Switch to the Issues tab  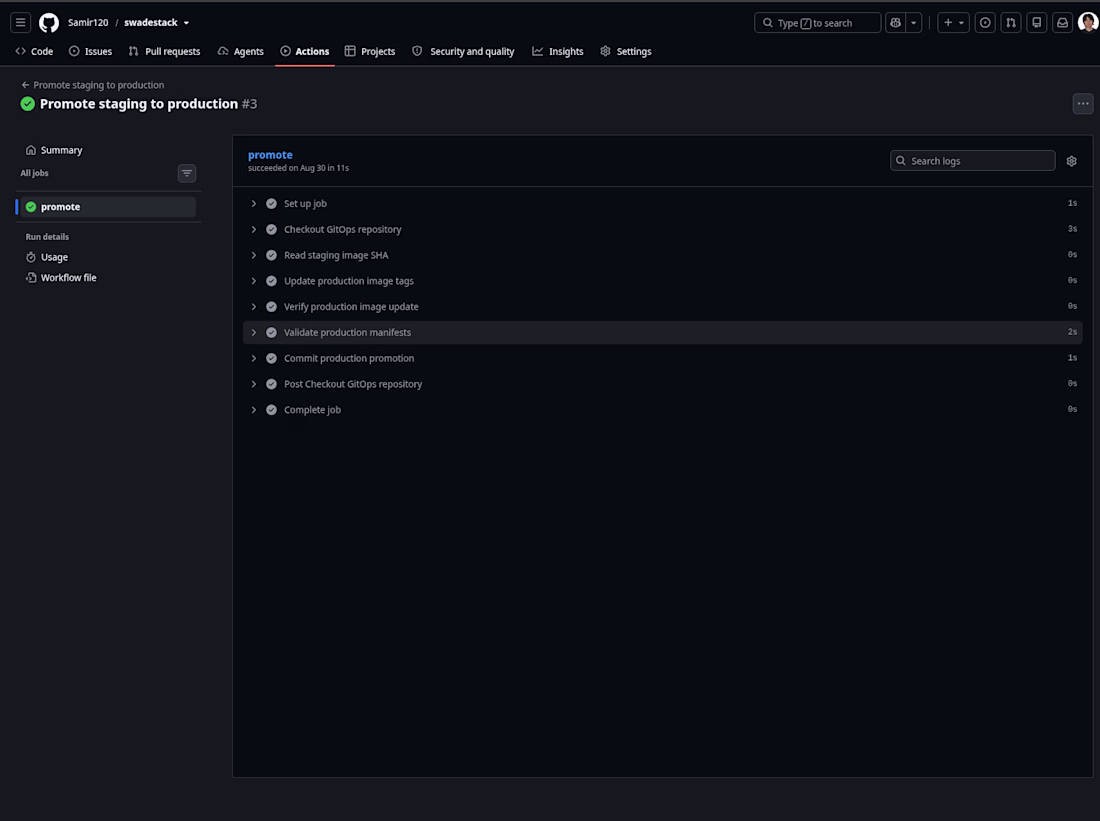point(90,51)
